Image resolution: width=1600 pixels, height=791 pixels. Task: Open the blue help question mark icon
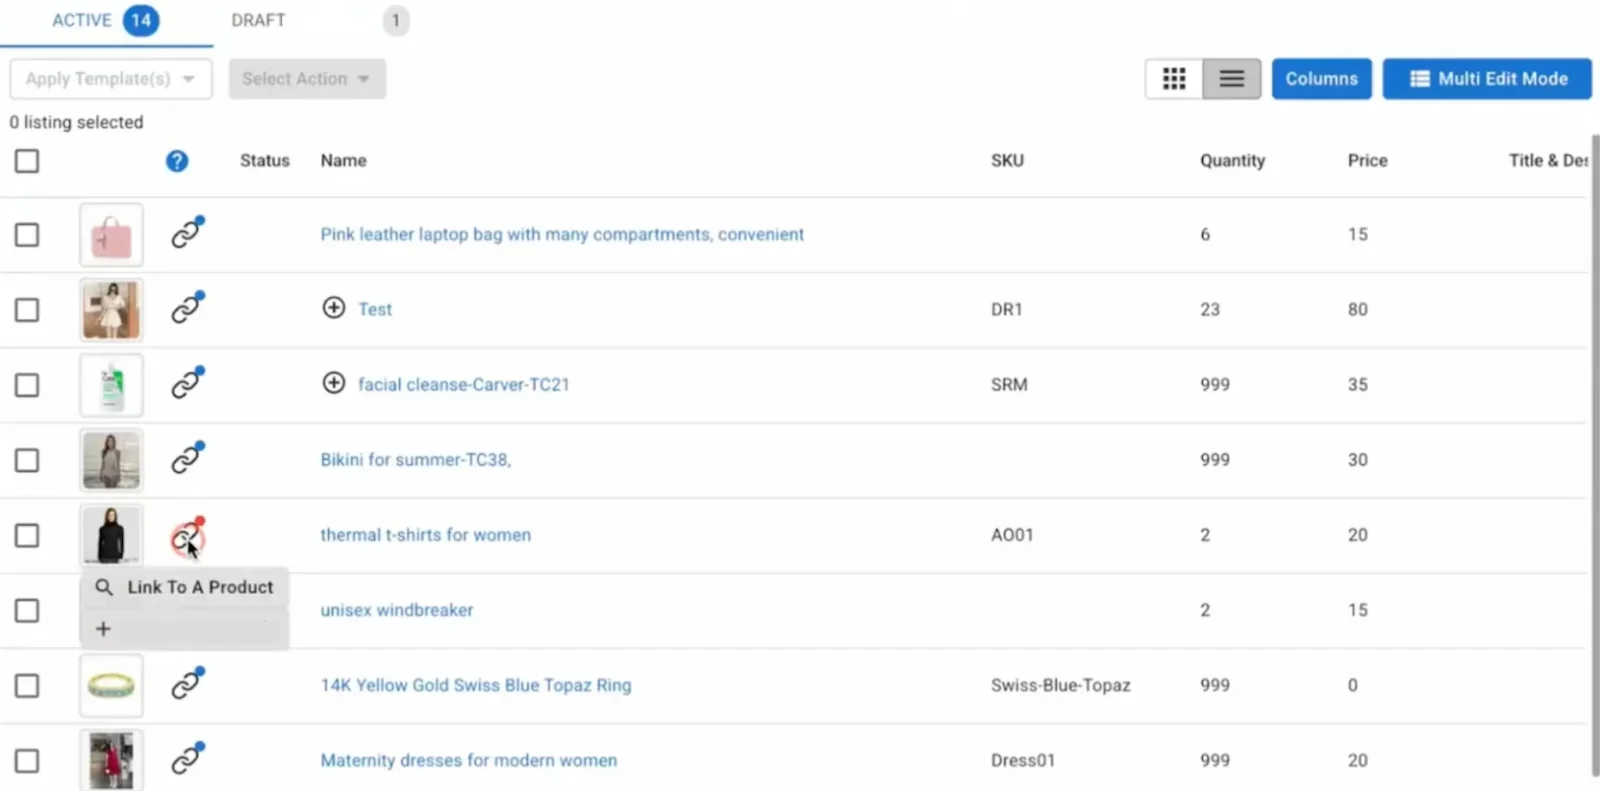tap(177, 161)
